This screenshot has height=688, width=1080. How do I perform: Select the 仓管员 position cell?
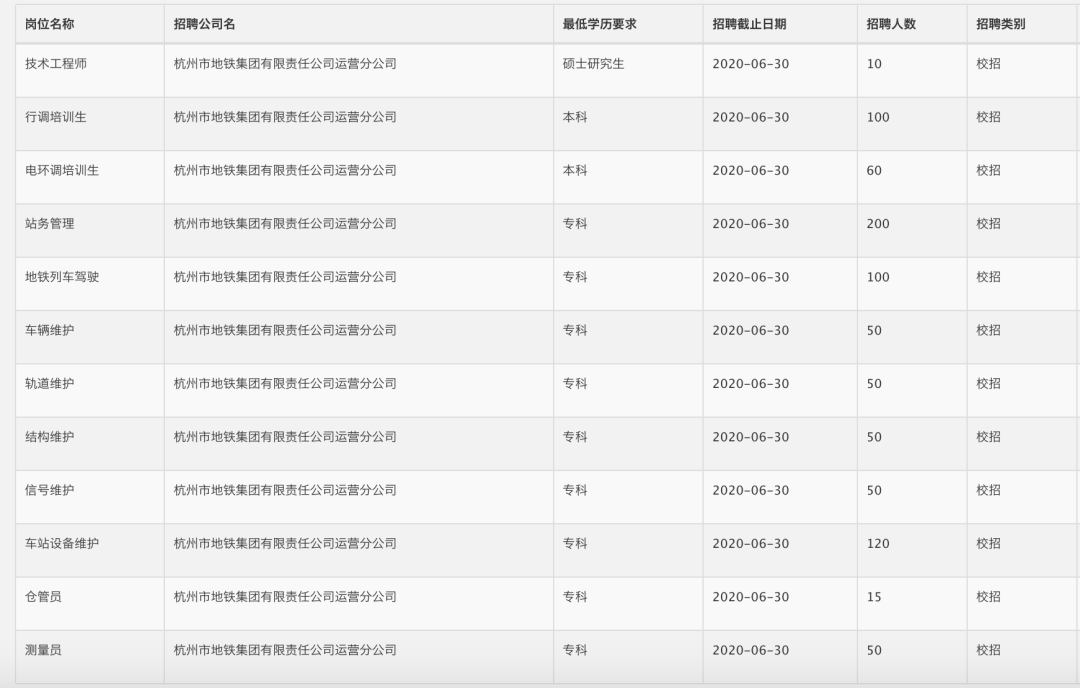[43, 597]
